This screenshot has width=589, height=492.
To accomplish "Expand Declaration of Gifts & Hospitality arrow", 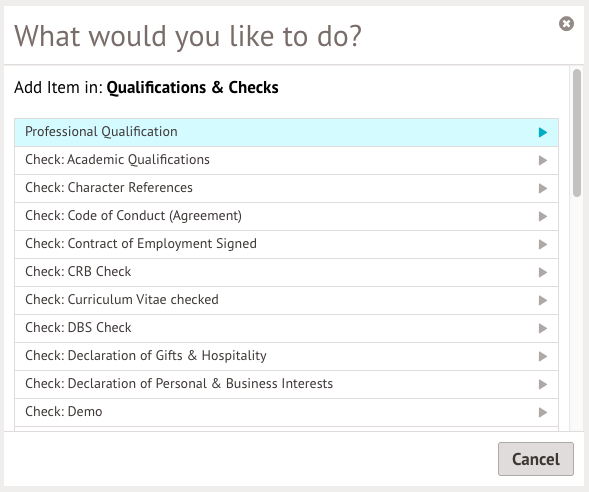I will pyautogui.click(x=542, y=356).
